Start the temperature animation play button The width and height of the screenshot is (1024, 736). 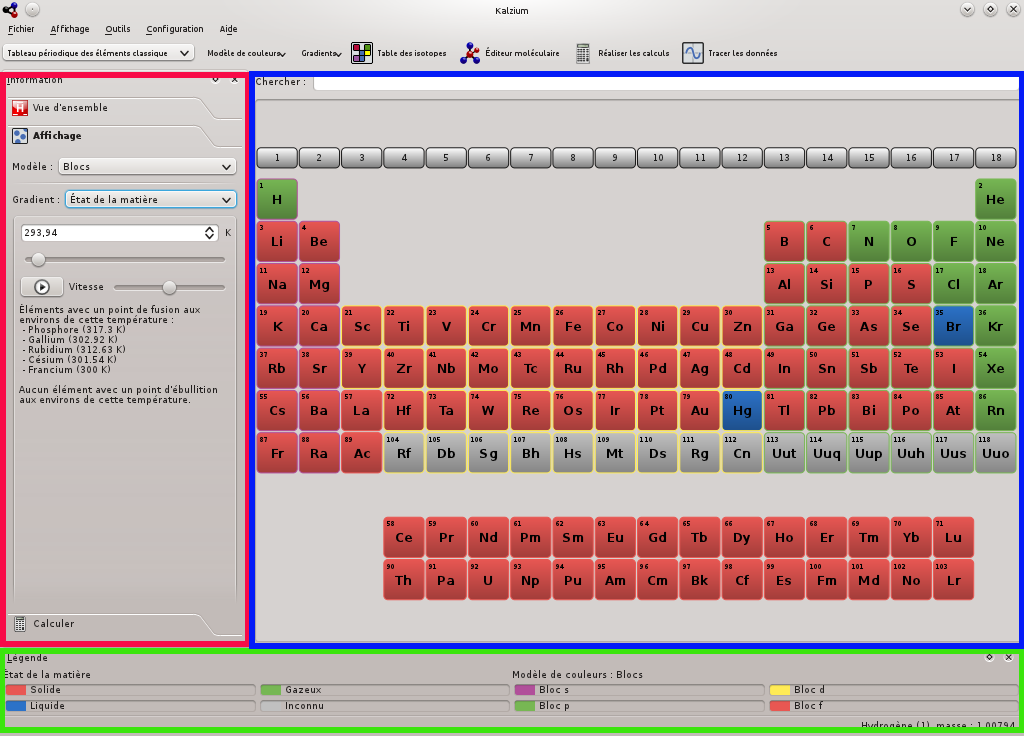(x=42, y=287)
